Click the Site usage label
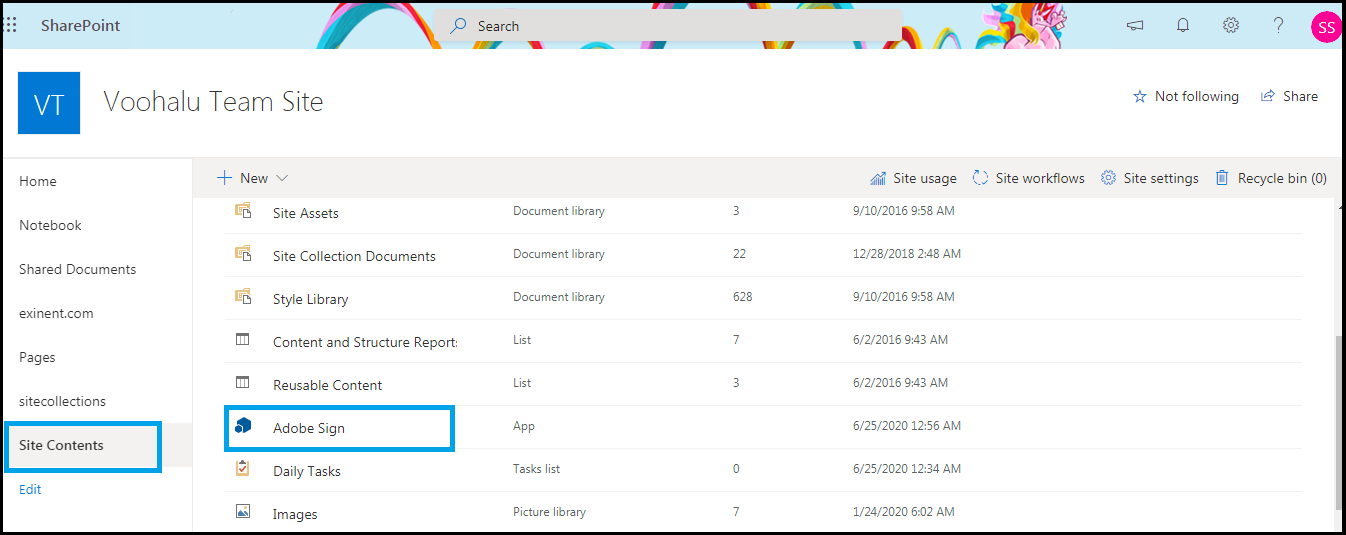This screenshot has width=1346, height=535. click(x=925, y=178)
